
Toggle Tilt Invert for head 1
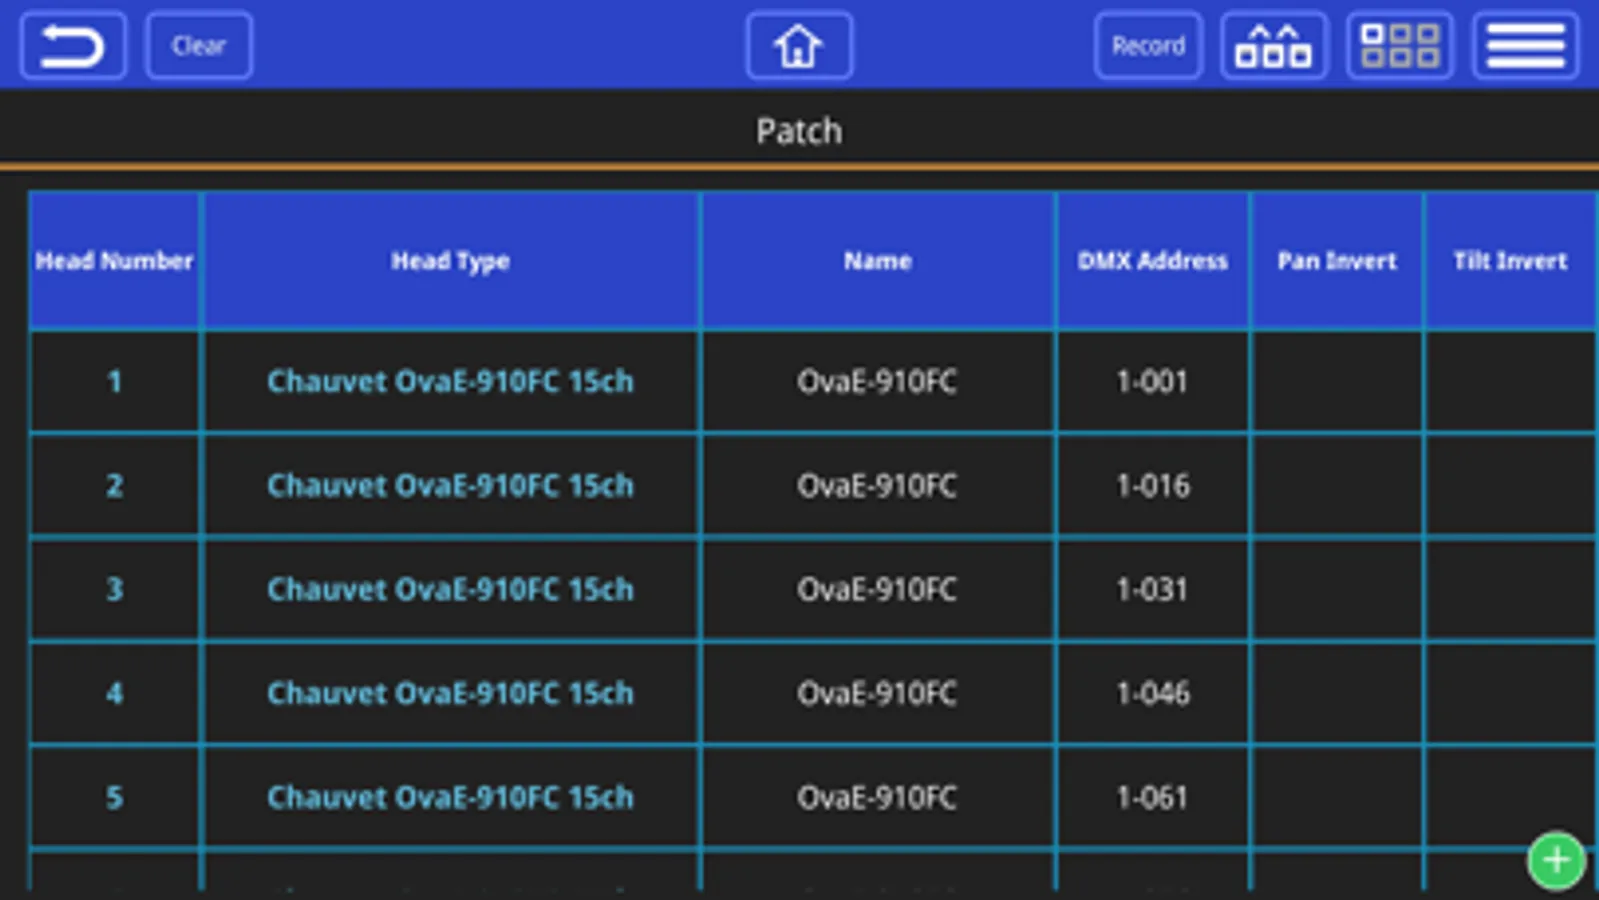point(1510,382)
